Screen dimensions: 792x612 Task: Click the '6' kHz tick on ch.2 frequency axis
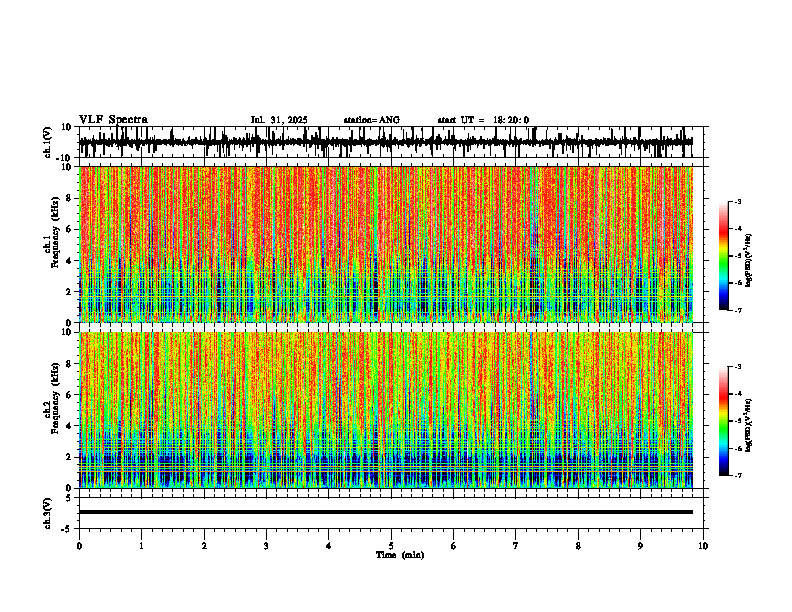click(69, 395)
